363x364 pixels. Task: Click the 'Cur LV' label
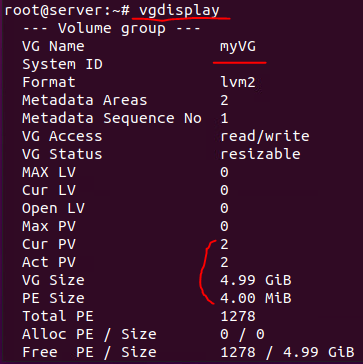pos(49,190)
